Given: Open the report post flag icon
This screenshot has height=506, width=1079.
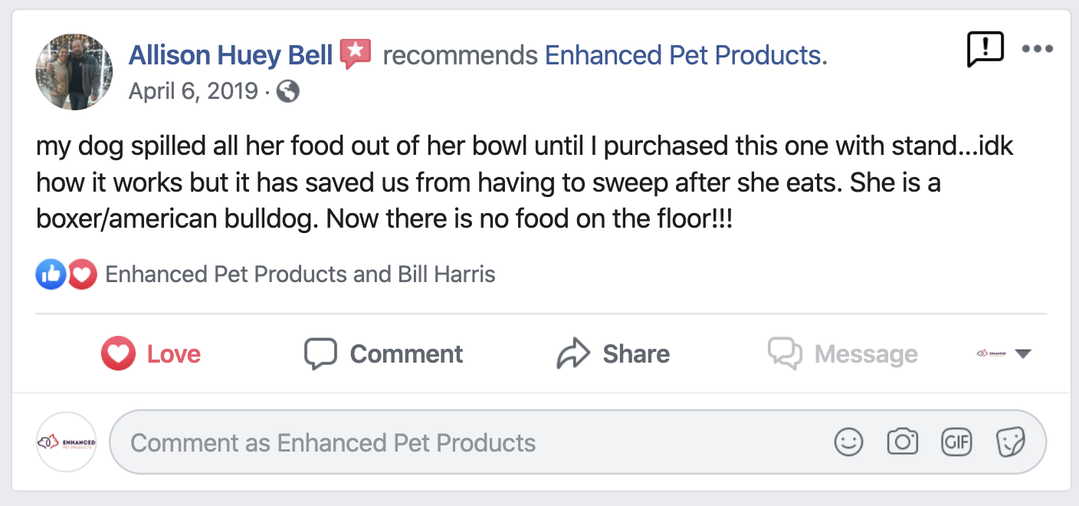Looking at the screenshot, I should point(984,48).
